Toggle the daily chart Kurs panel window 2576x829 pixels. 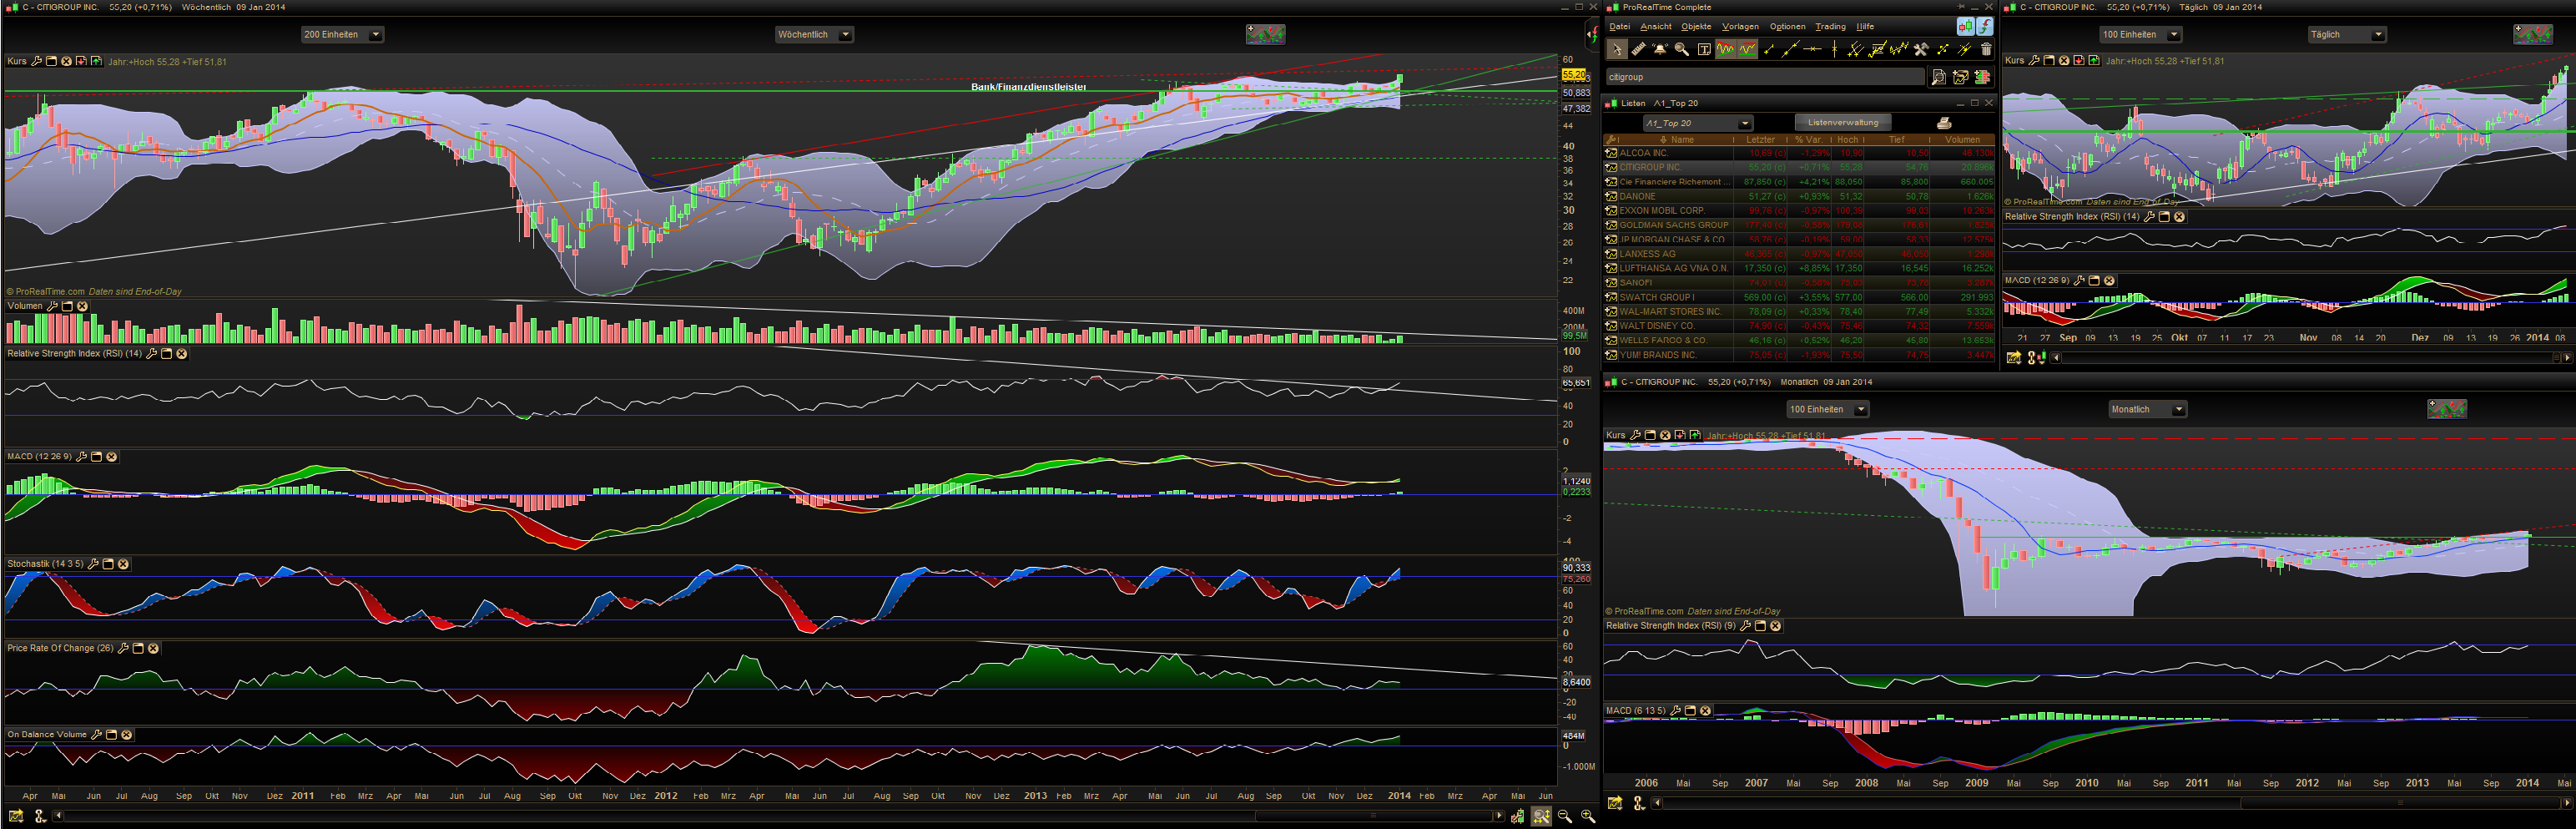click(x=2049, y=61)
